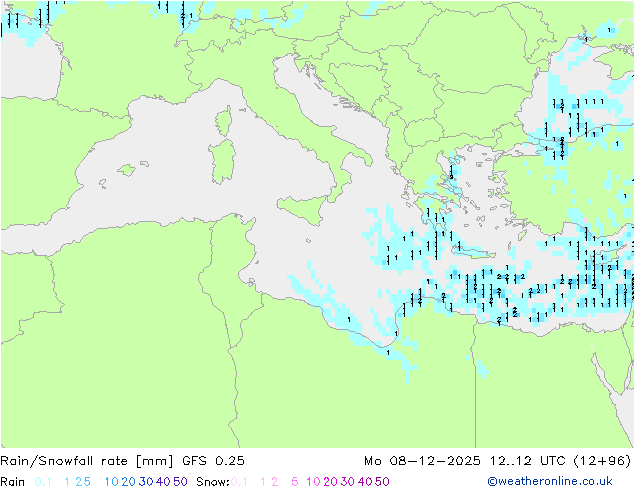Click the '(12+96)' forecast offset text
The height and width of the screenshot is (490, 634).
click(602, 461)
